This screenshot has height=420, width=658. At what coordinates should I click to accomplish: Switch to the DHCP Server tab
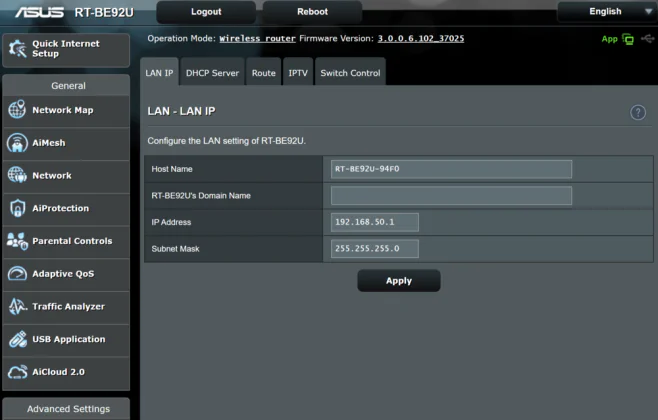point(212,73)
